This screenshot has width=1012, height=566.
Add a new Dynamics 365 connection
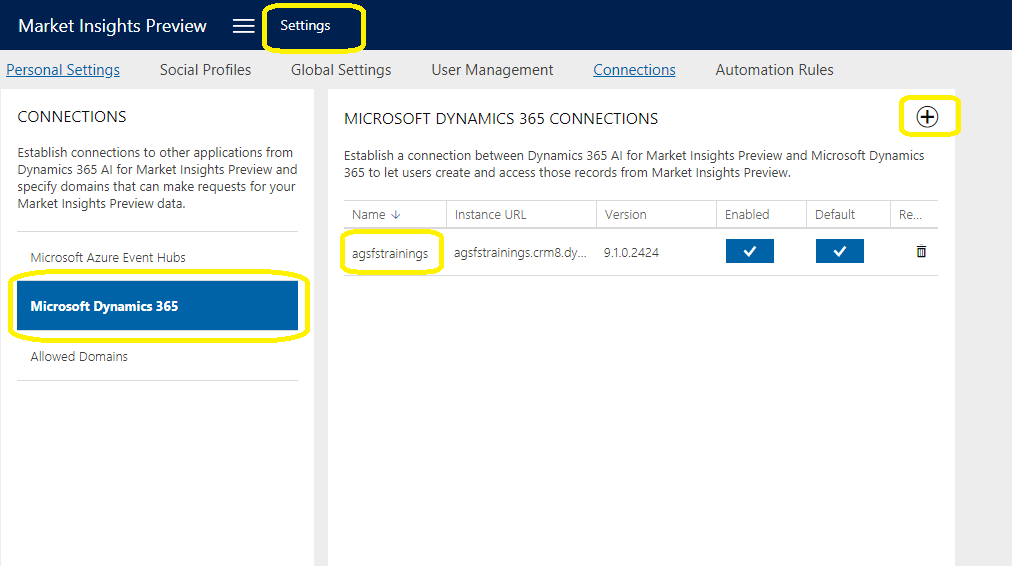(x=927, y=117)
